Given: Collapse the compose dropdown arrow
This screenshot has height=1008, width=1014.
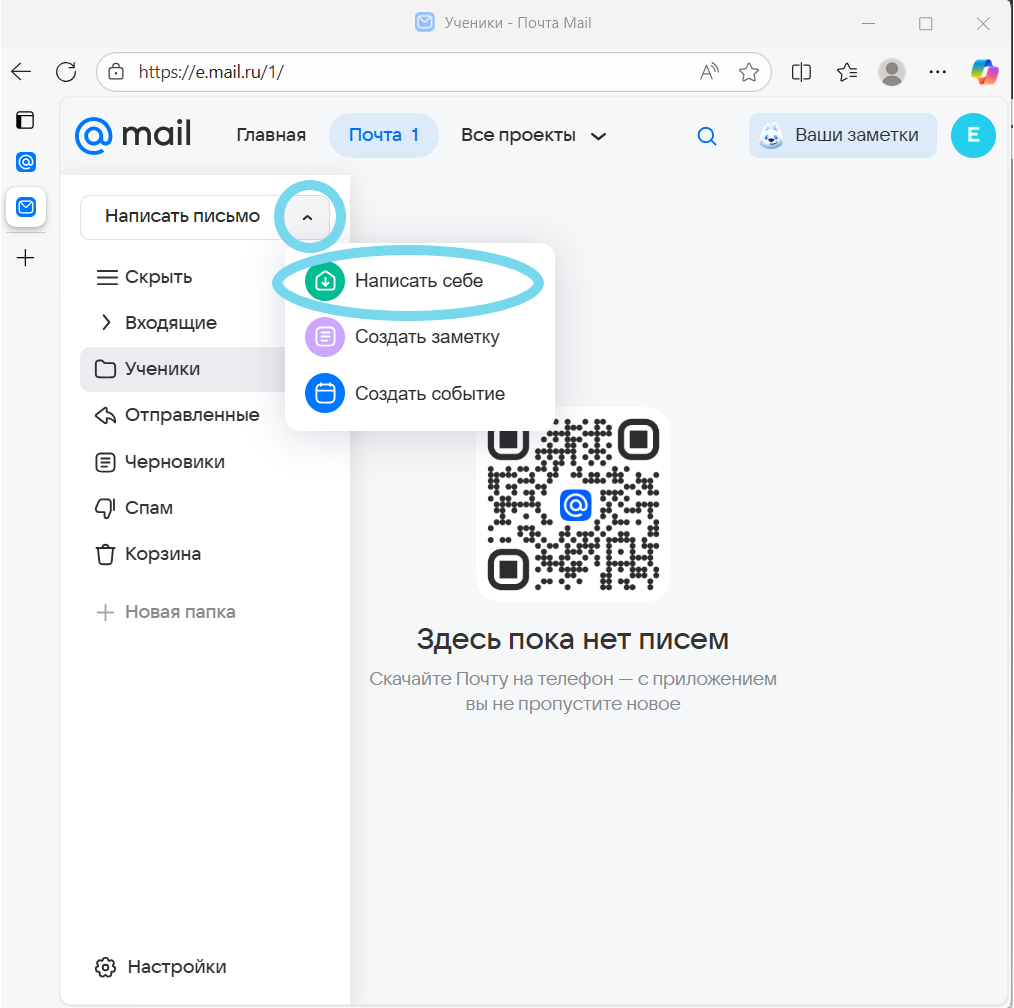Looking at the screenshot, I should (x=308, y=217).
